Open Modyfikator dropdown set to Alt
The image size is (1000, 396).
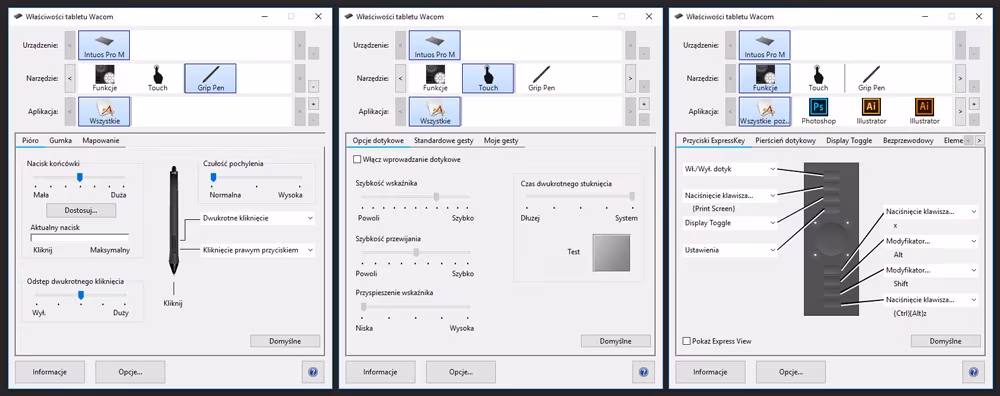930,242
